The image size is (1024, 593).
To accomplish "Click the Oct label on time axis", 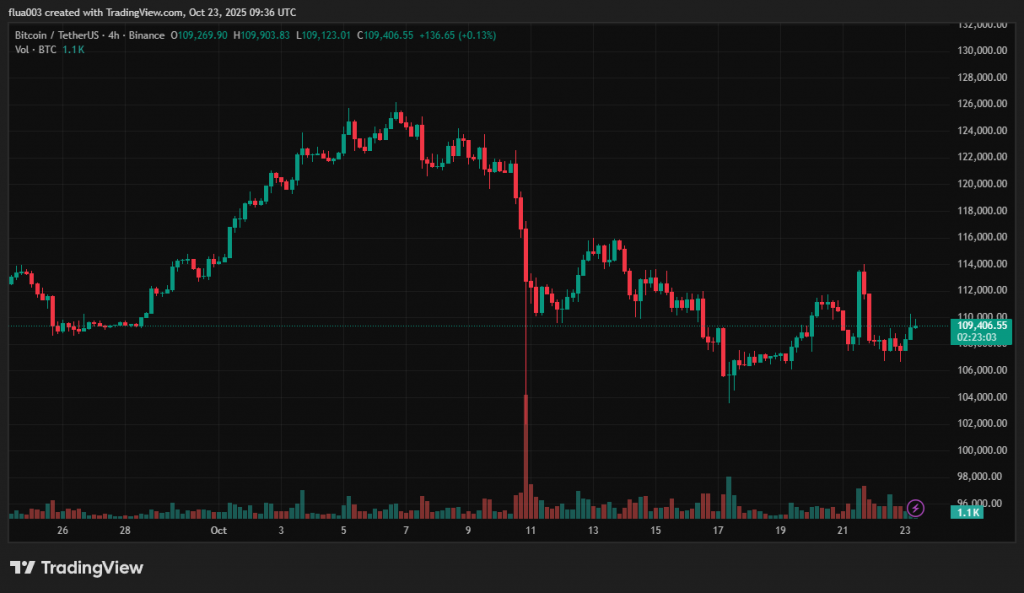I will point(218,529).
